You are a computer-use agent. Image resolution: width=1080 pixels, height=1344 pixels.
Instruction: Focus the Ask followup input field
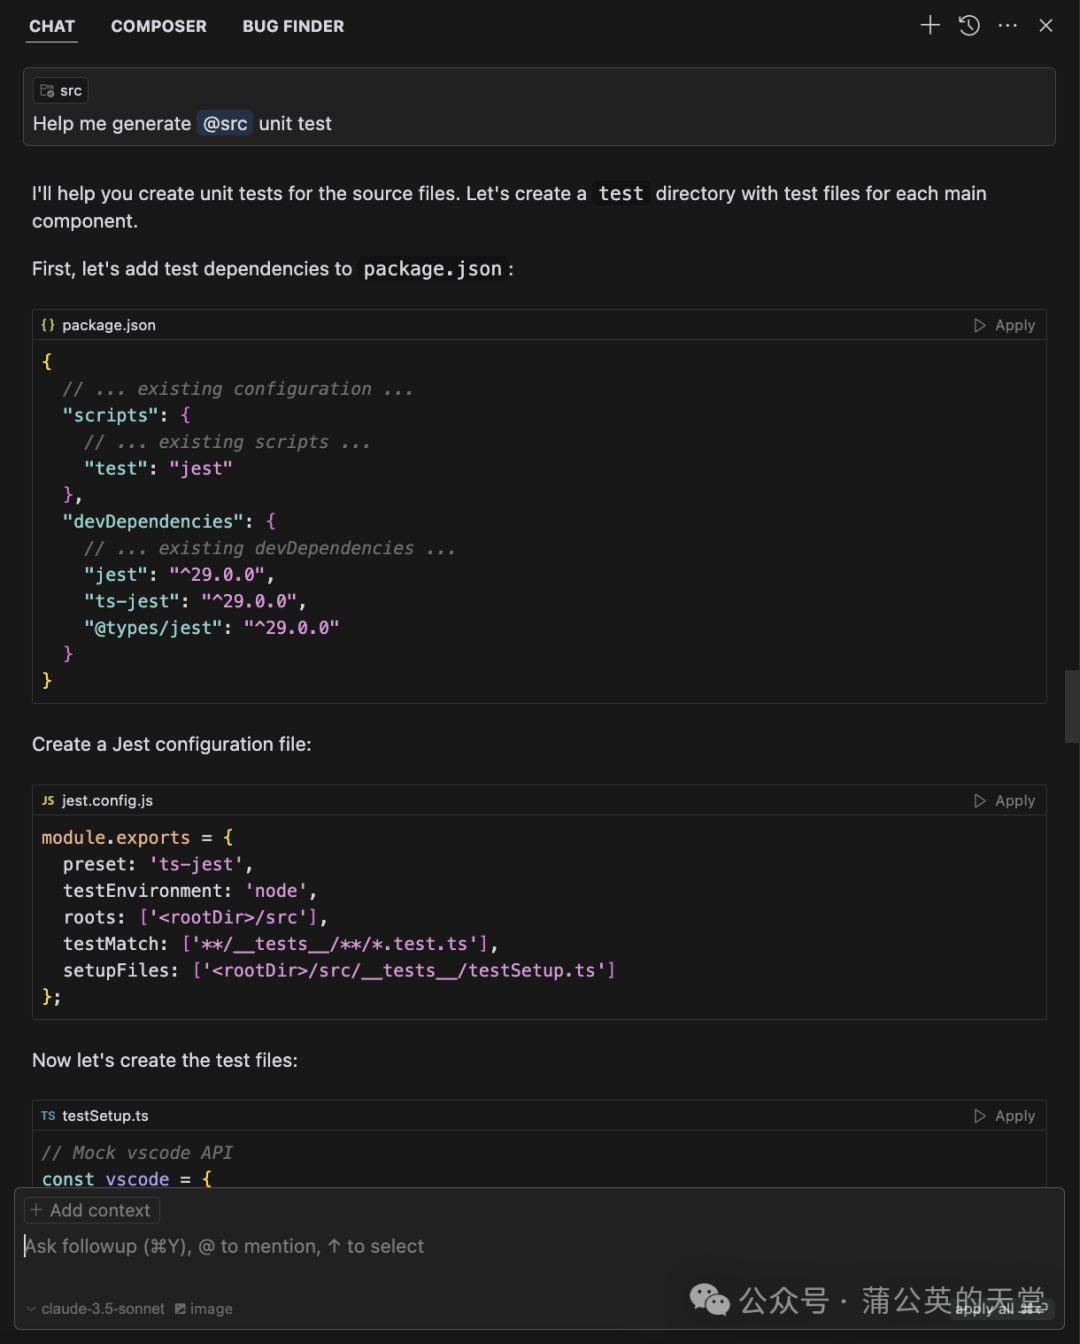[x=540, y=1246]
